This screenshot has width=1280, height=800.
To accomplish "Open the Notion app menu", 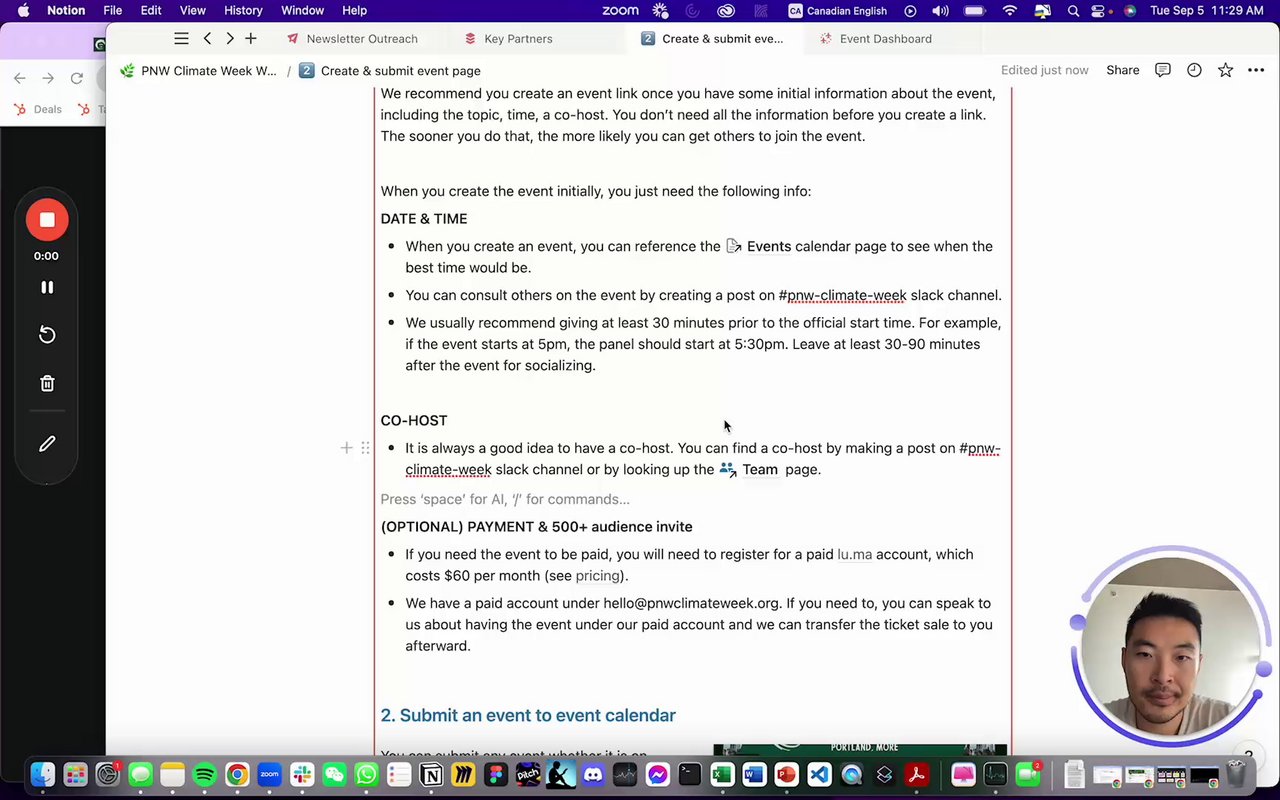I will click(66, 10).
